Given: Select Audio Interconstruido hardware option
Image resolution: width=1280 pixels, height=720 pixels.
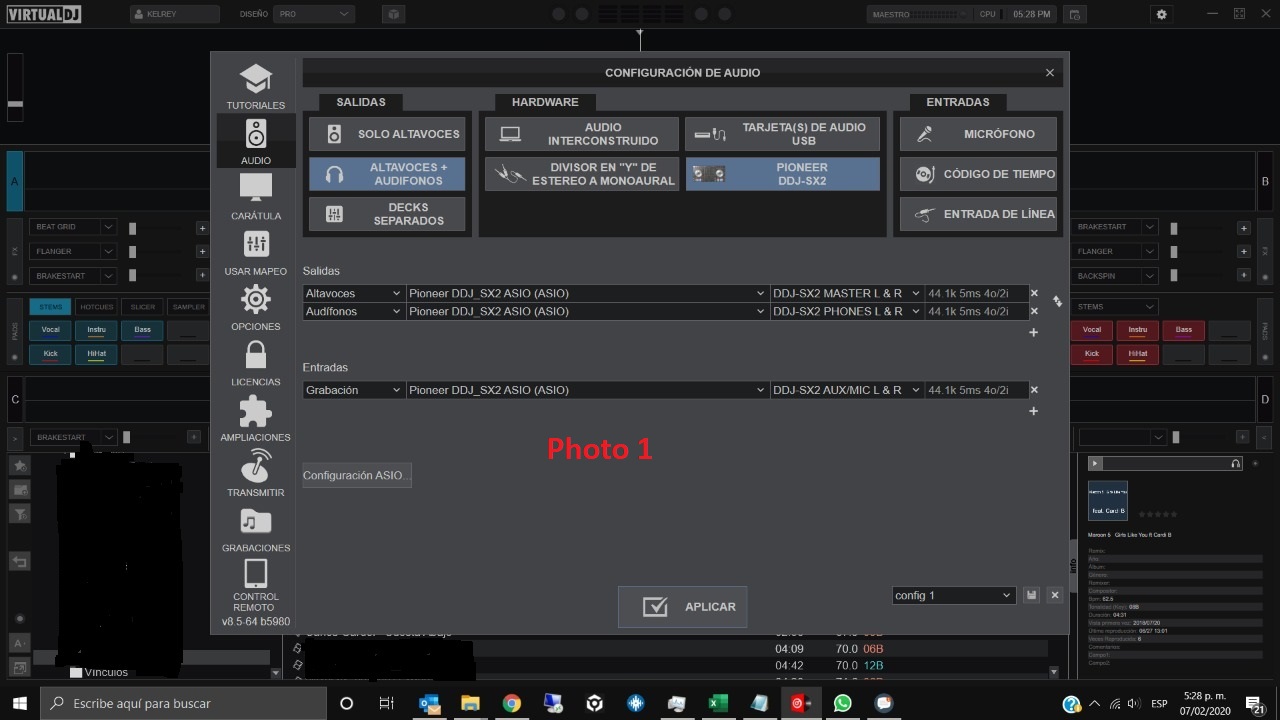Looking at the screenshot, I should tap(582, 134).
